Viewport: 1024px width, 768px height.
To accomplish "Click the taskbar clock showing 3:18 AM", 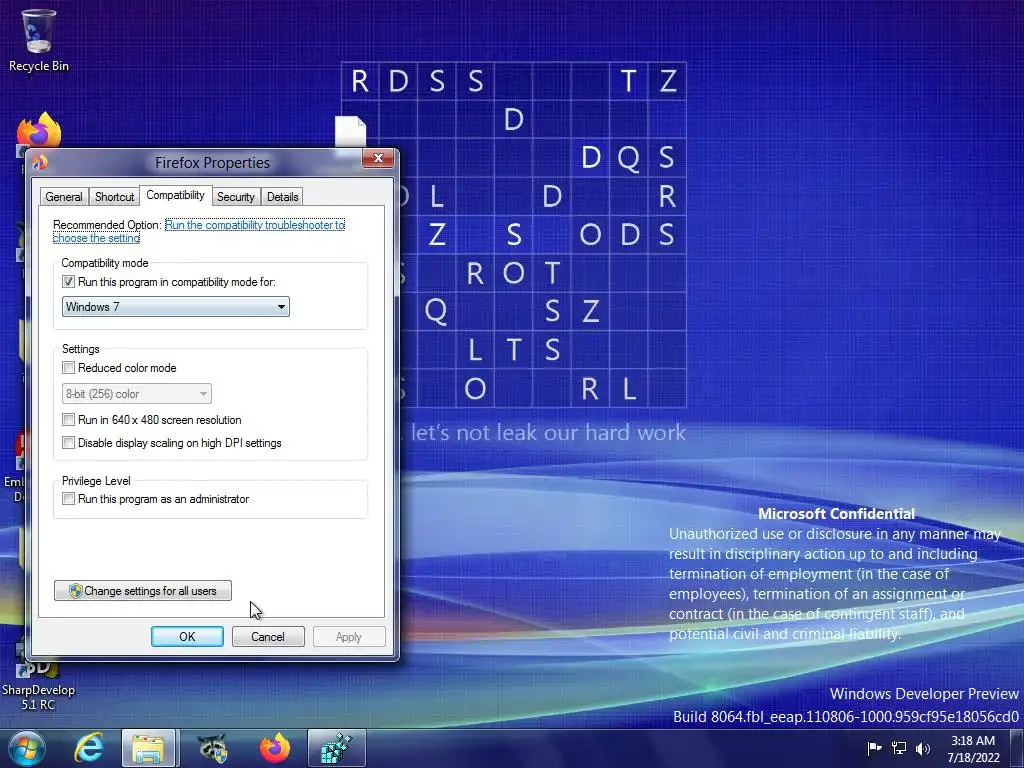I will 973,748.
